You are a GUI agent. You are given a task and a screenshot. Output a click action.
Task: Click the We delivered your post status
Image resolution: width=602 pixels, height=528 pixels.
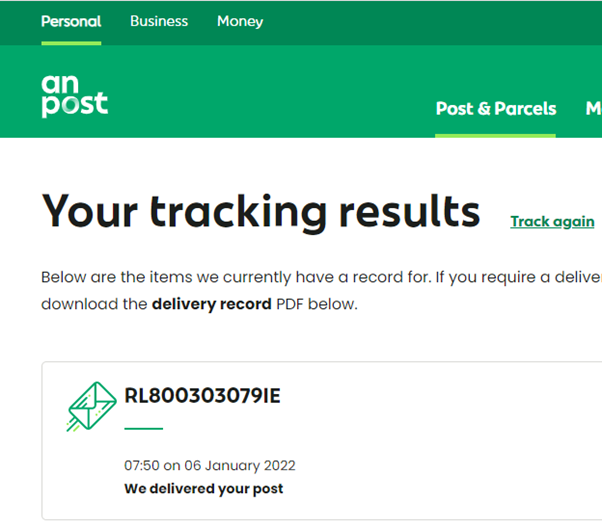(x=204, y=489)
